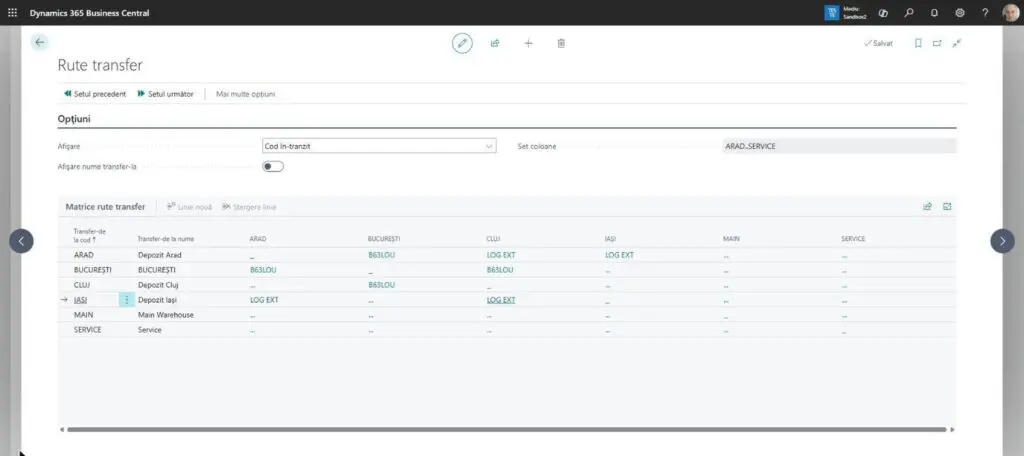Open page in new window icon
Image resolution: width=1024 pixels, height=456 pixels.
tap(937, 43)
